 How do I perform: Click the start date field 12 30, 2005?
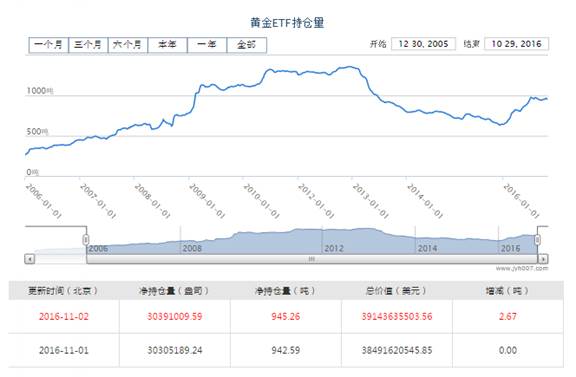(x=423, y=44)
